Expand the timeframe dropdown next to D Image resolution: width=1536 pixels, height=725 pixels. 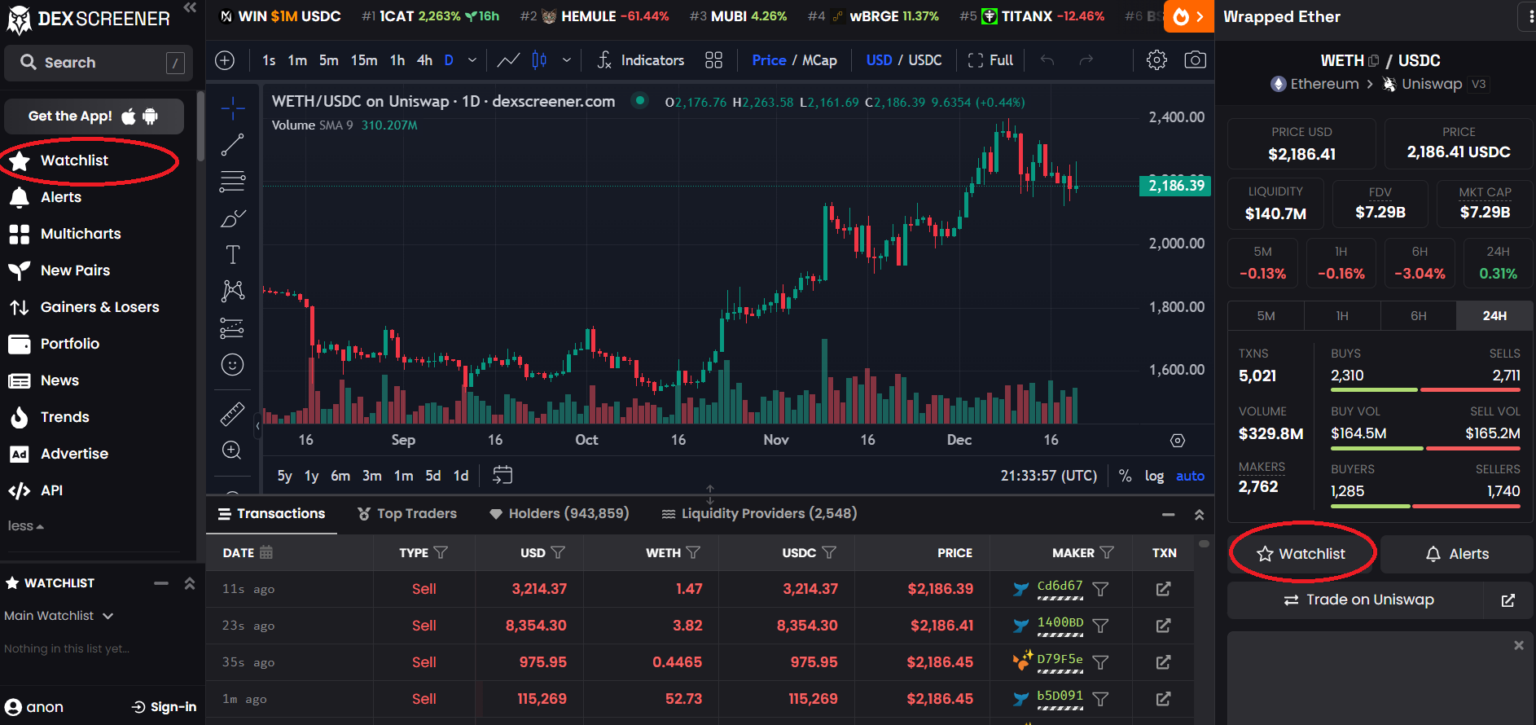click(x=472, y=60)
